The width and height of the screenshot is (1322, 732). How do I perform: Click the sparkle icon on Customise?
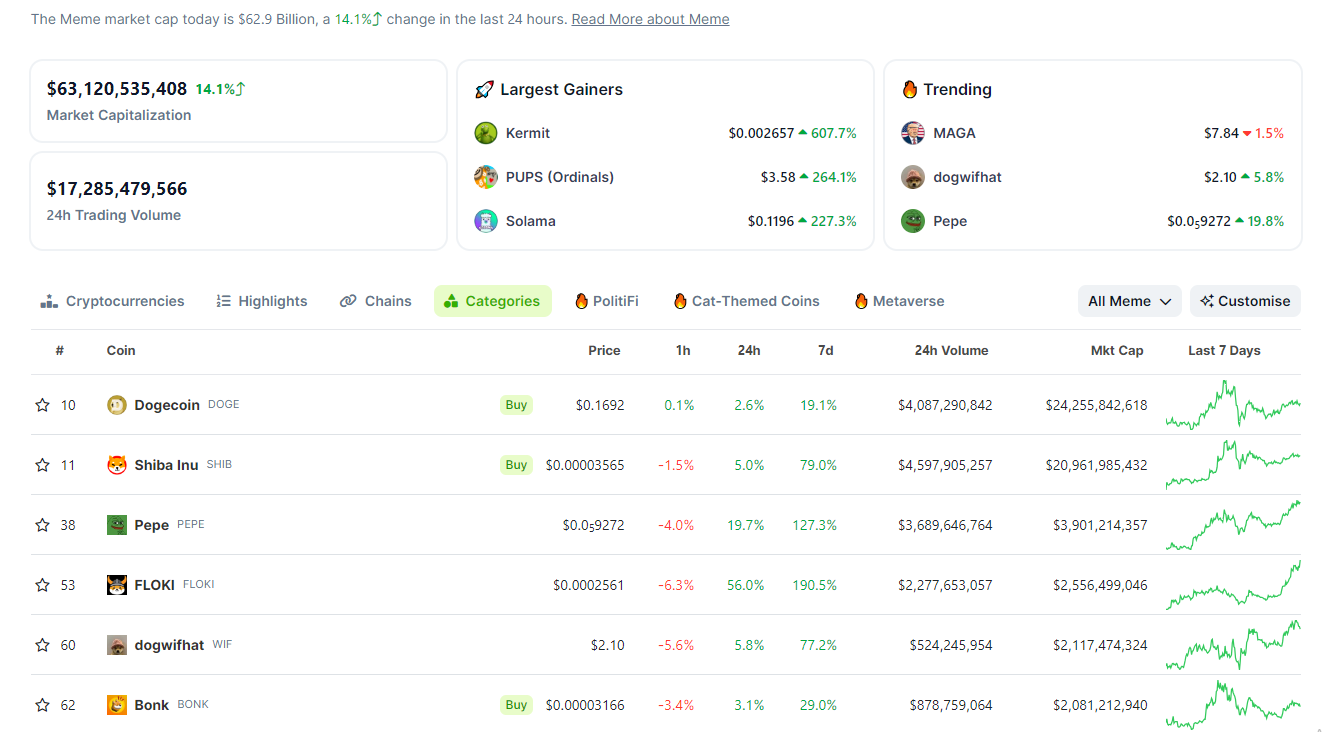[1207, 301]
